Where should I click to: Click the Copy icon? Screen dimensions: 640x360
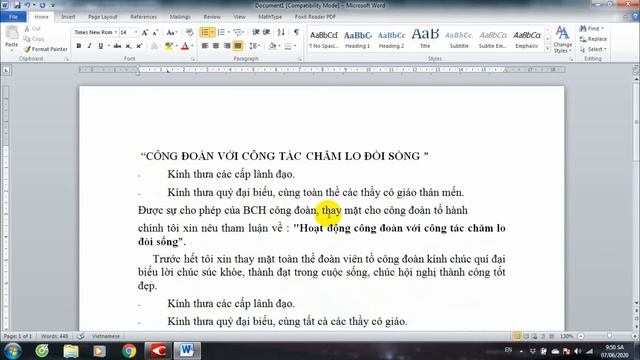[x=34, y=39]
